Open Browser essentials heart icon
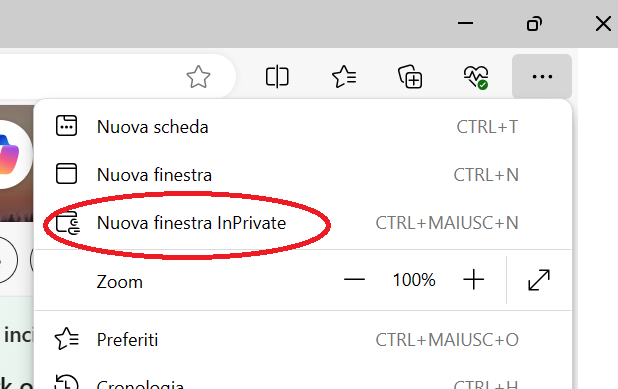Screen dimensions: 618x389 (476, 77)
